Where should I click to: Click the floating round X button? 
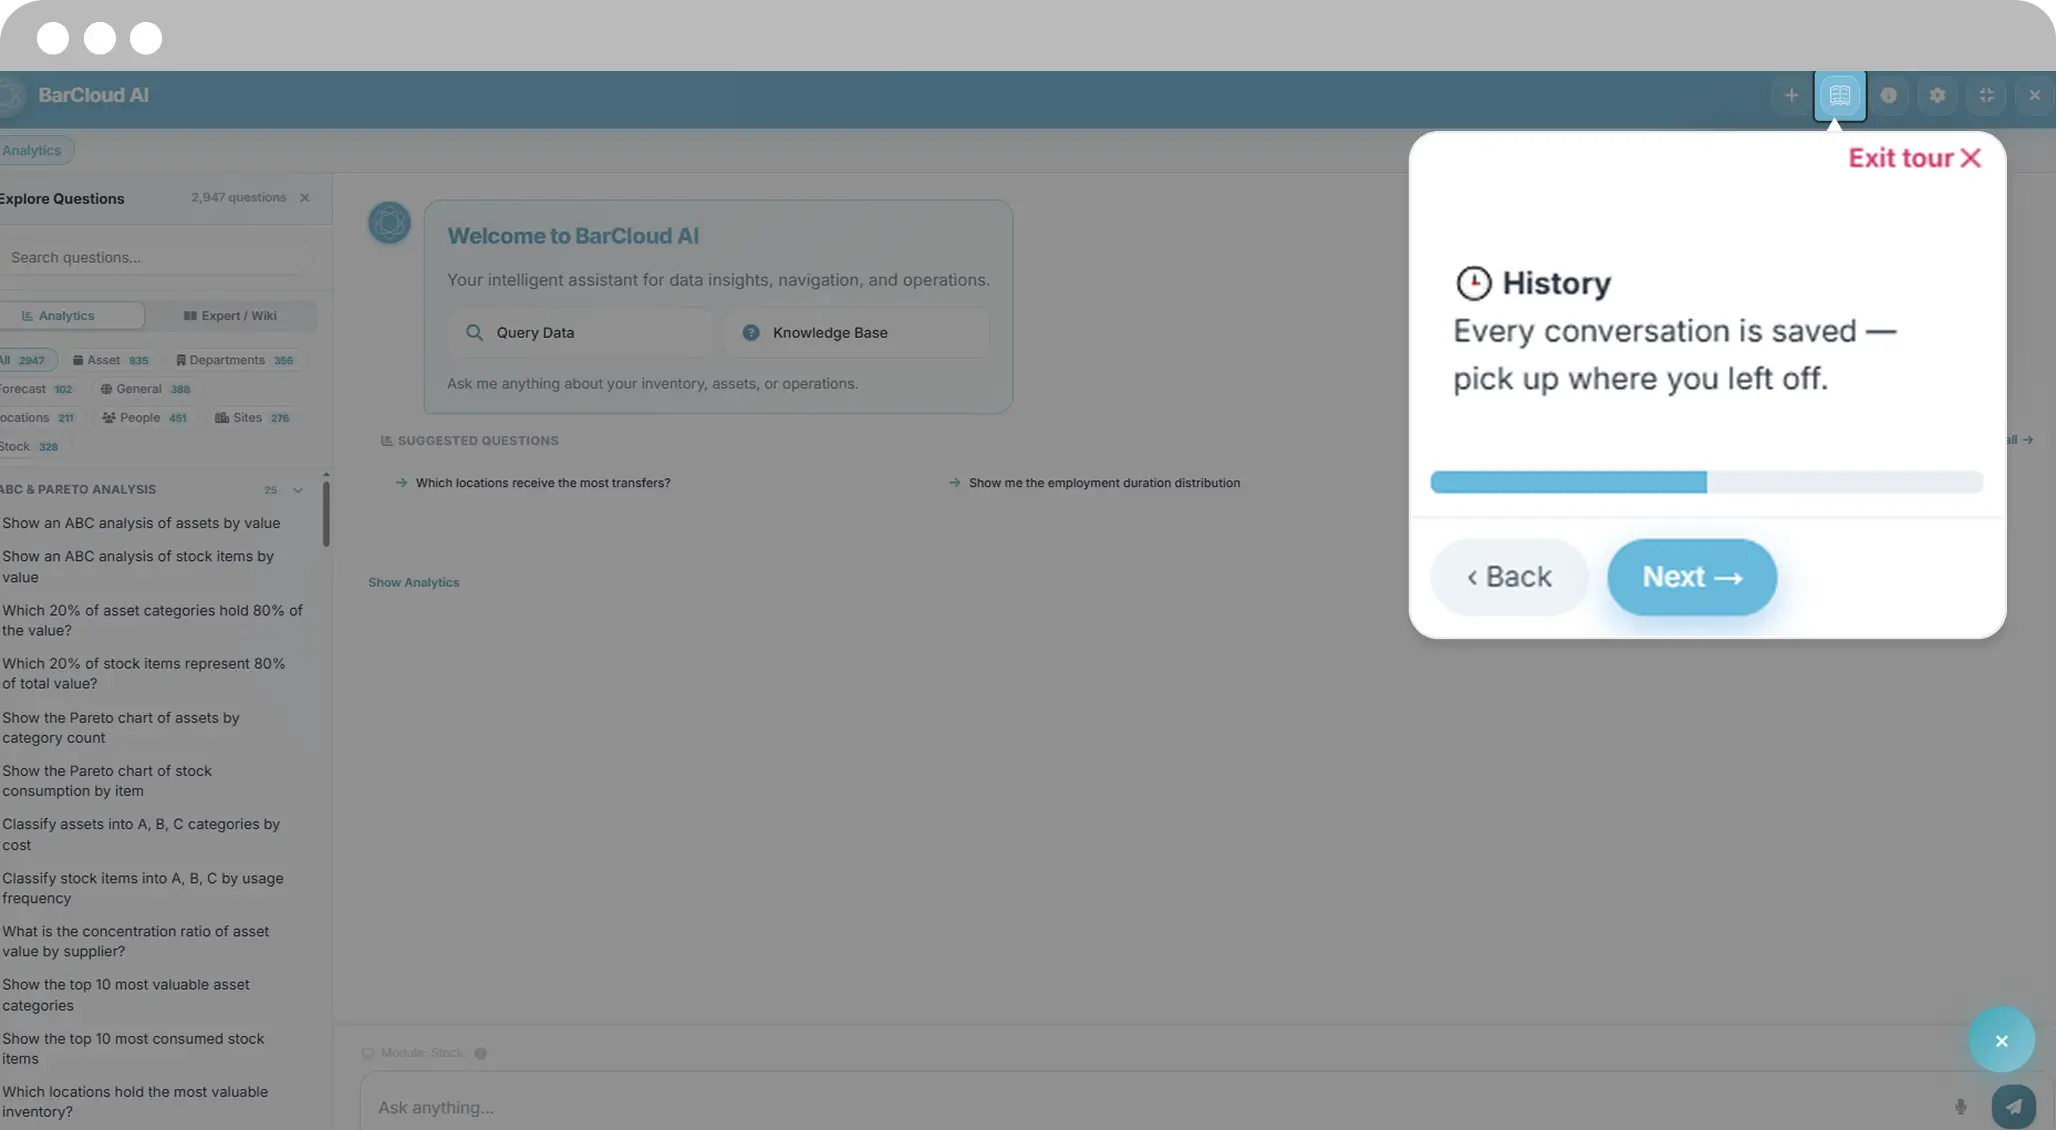[x=2001, y=1041]
